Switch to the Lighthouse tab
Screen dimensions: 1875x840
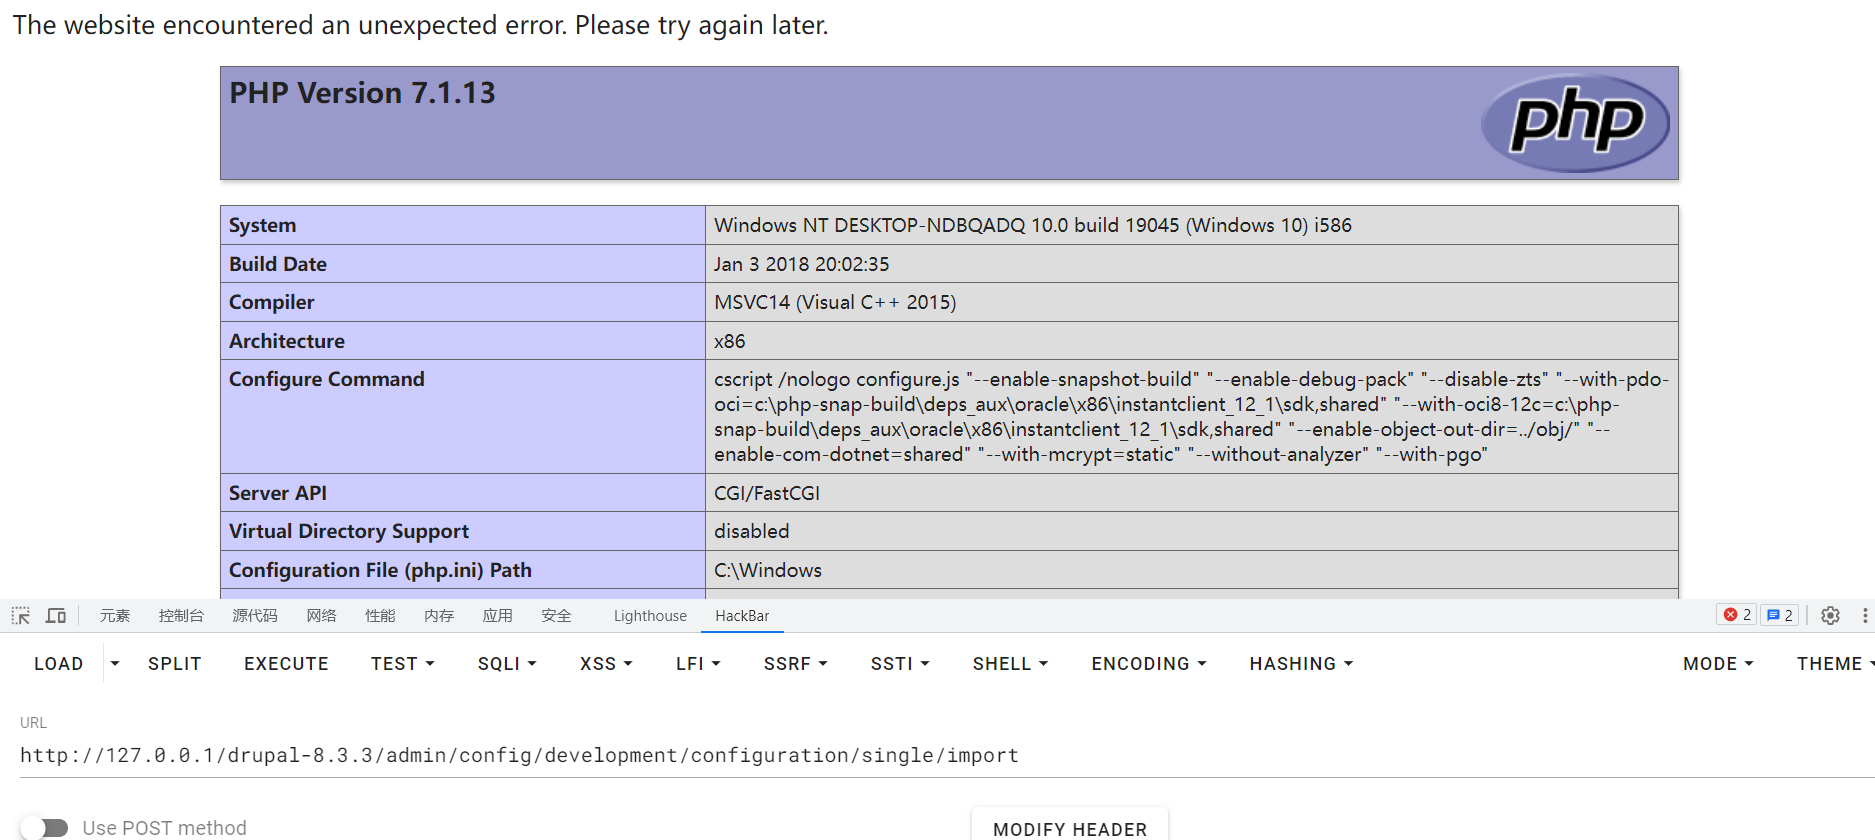(650, 616)
